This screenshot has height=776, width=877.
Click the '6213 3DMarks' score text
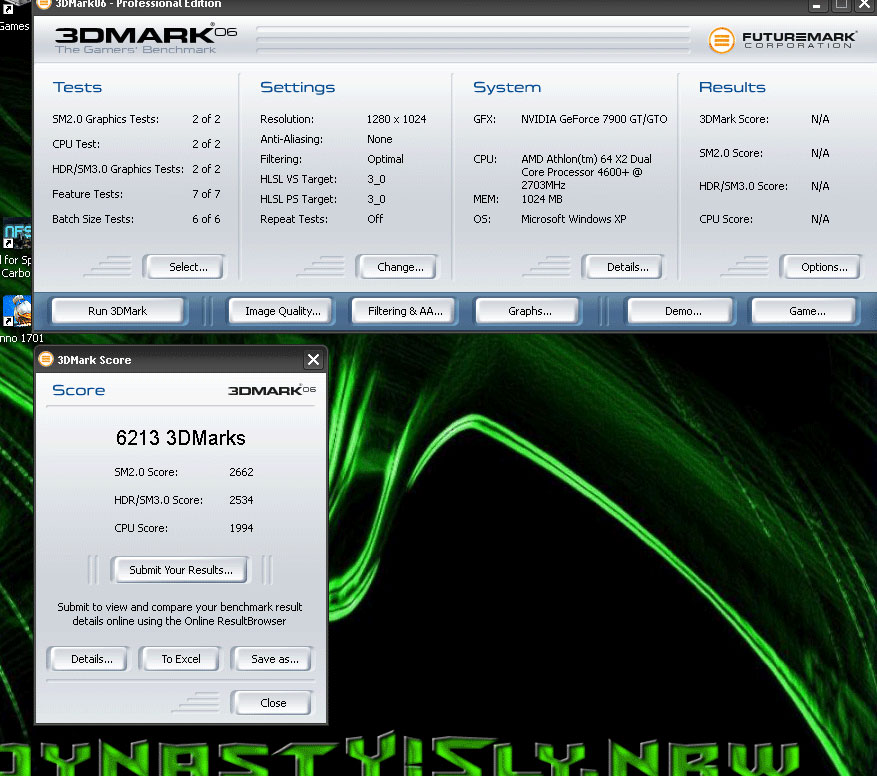pos(180,438)
